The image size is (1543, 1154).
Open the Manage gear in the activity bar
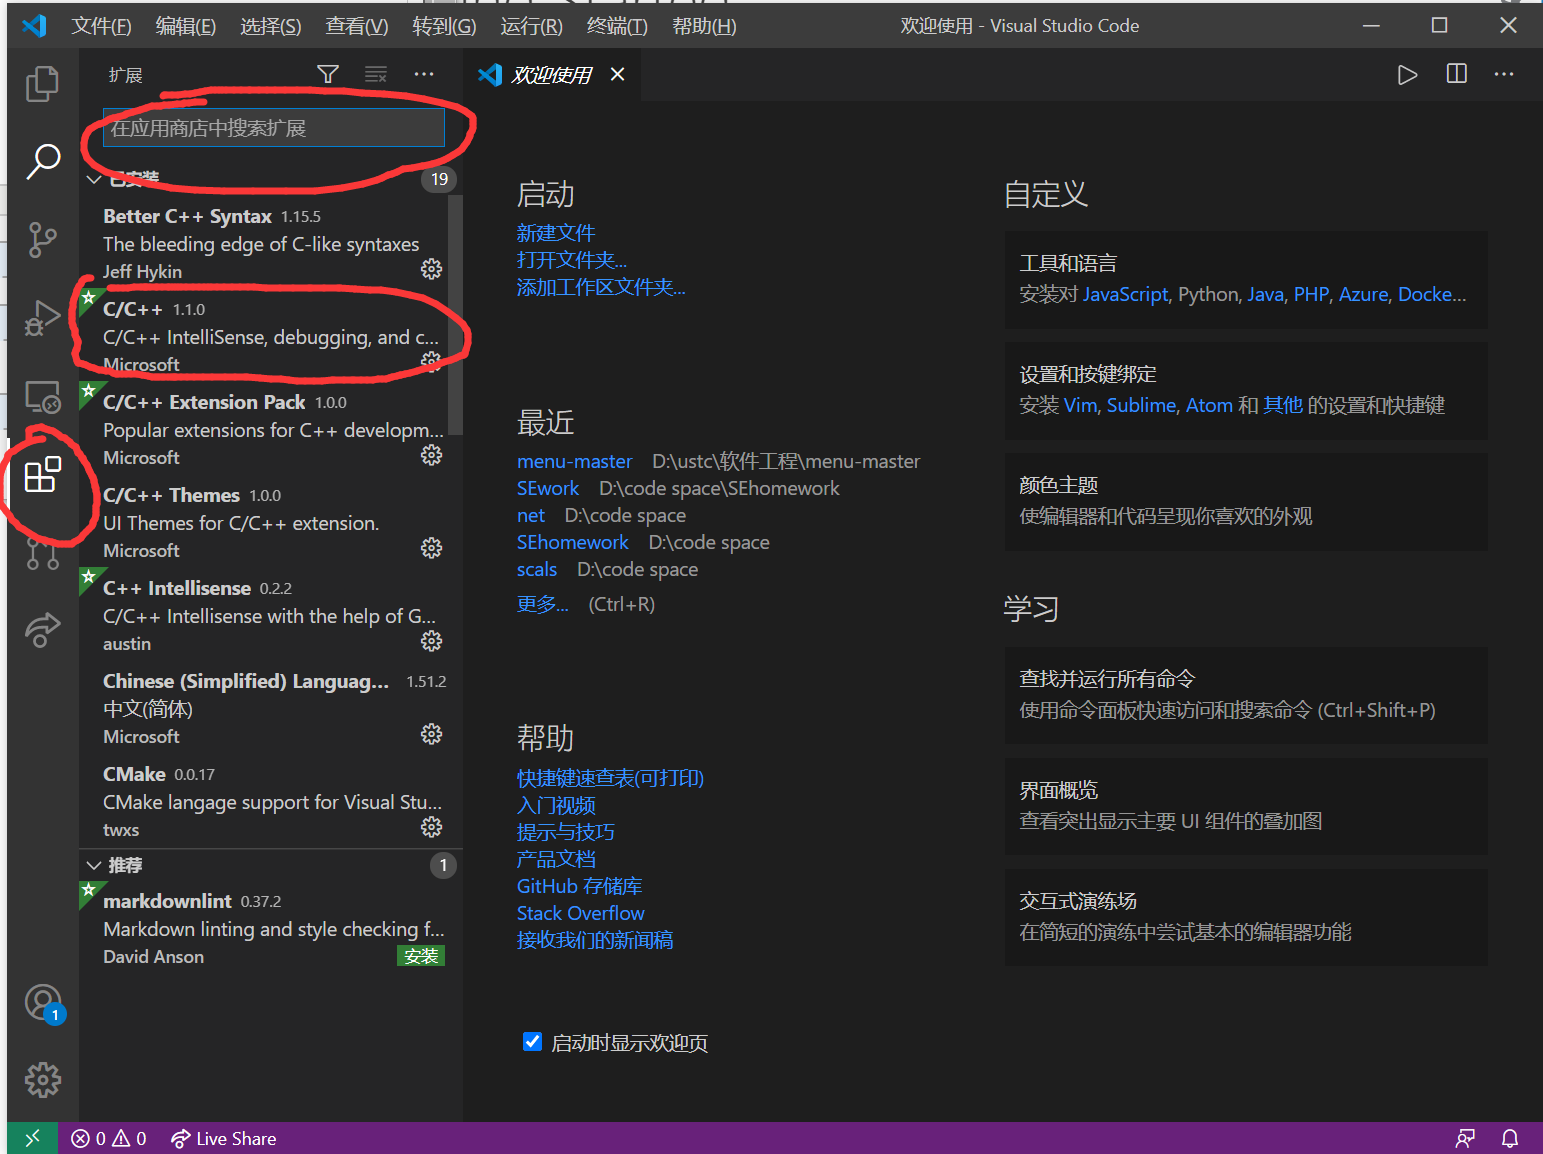pyautogui.click(x=43, y=1080)
